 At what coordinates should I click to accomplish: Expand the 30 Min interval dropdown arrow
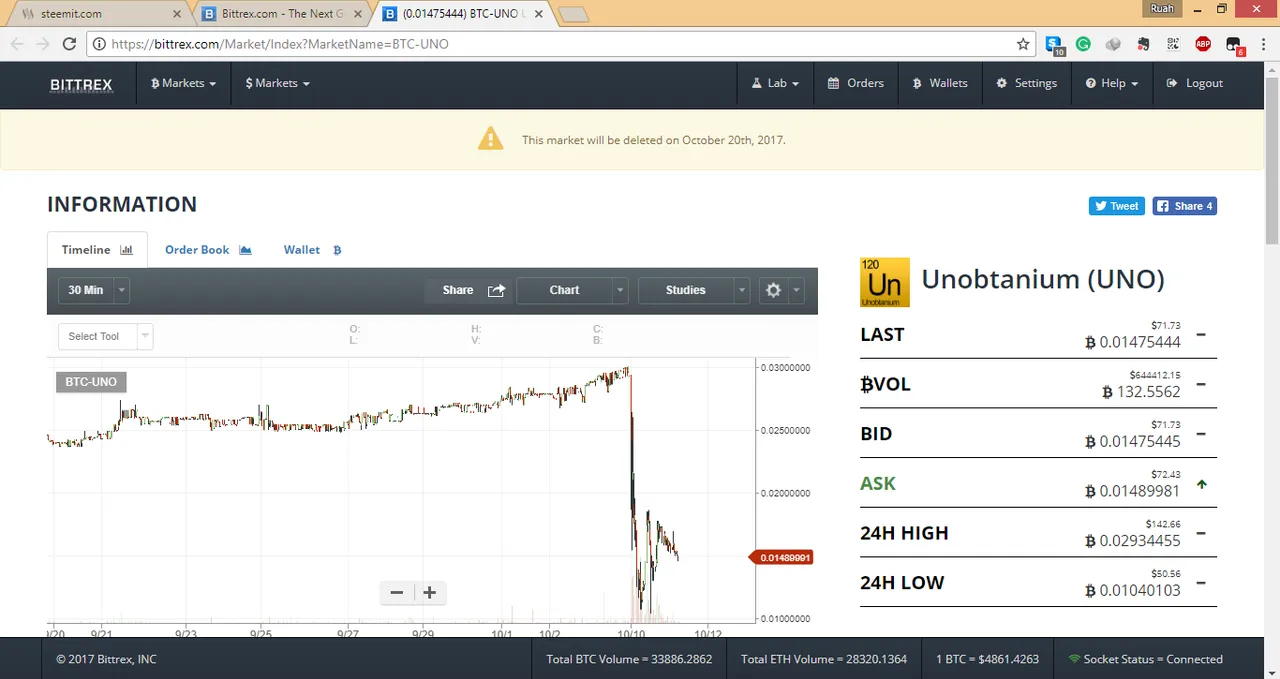point(122,291)
